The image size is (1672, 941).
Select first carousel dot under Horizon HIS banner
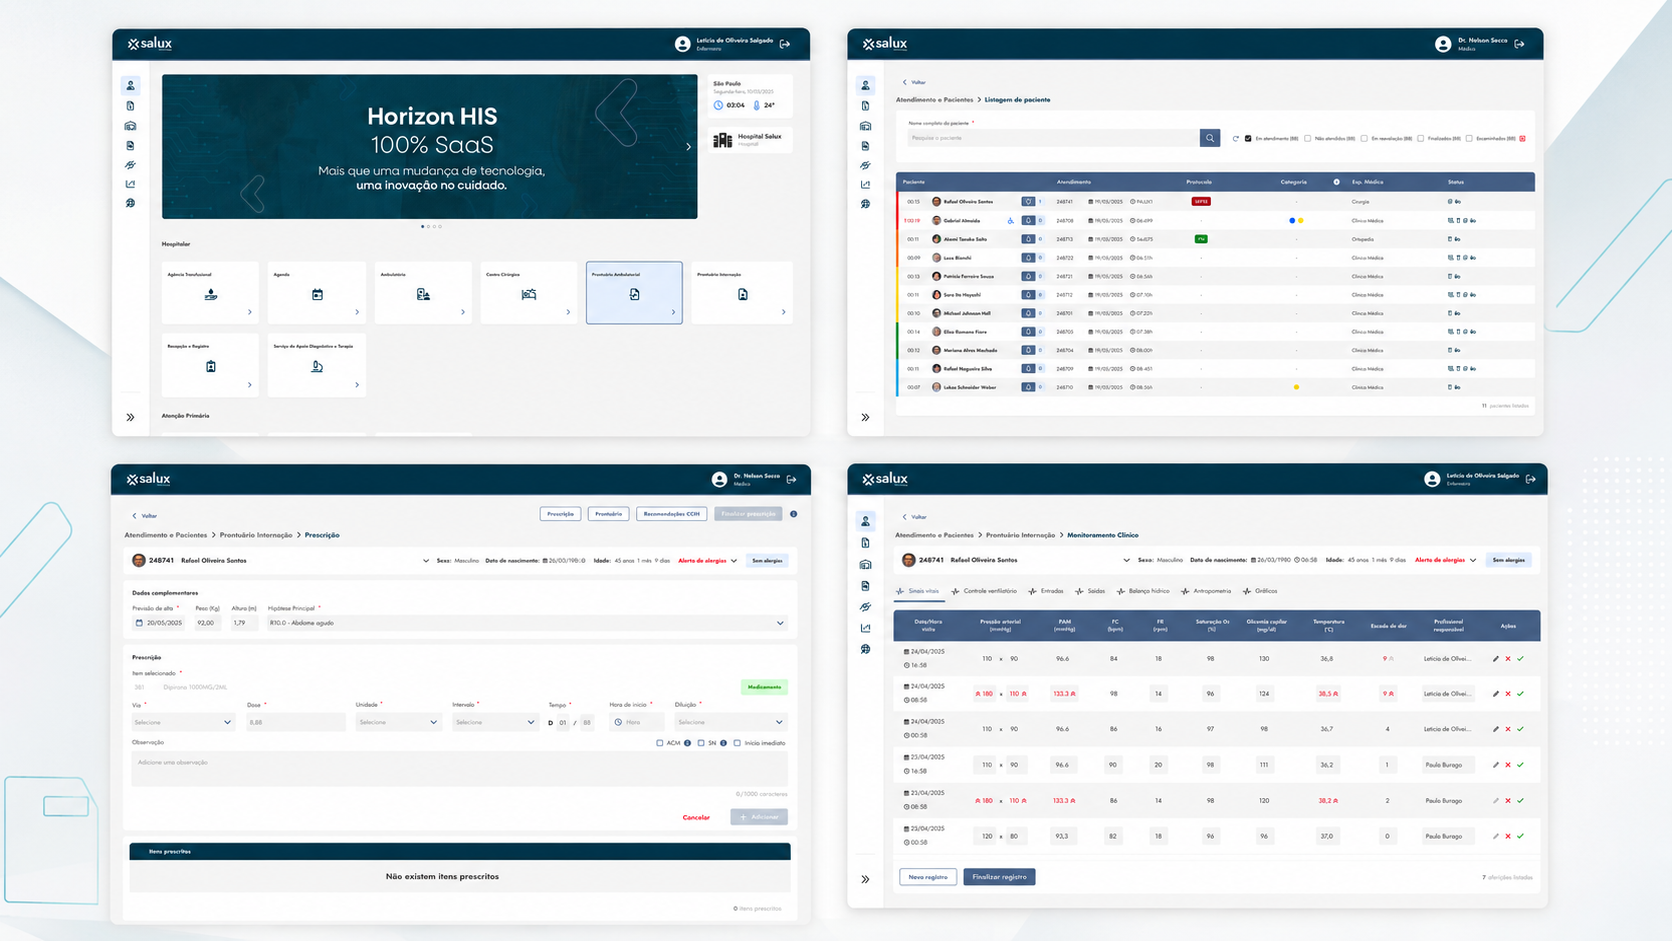pyautogui.click(x=422, y=227)
